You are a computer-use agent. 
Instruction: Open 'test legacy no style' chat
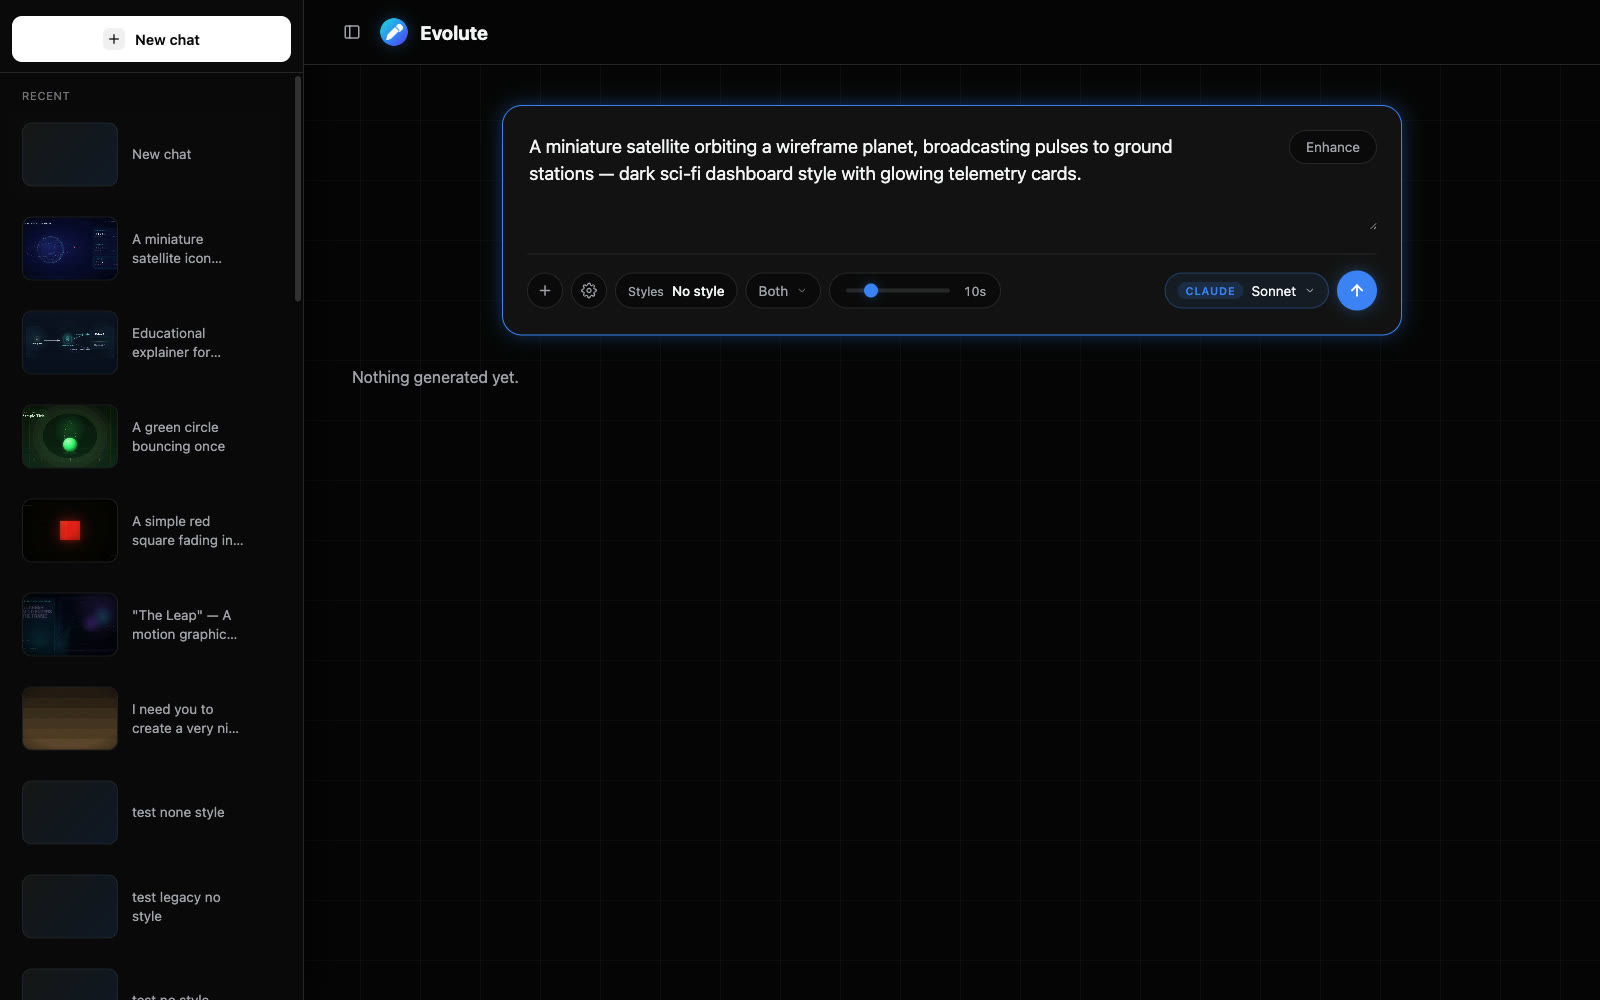[151, 906]
